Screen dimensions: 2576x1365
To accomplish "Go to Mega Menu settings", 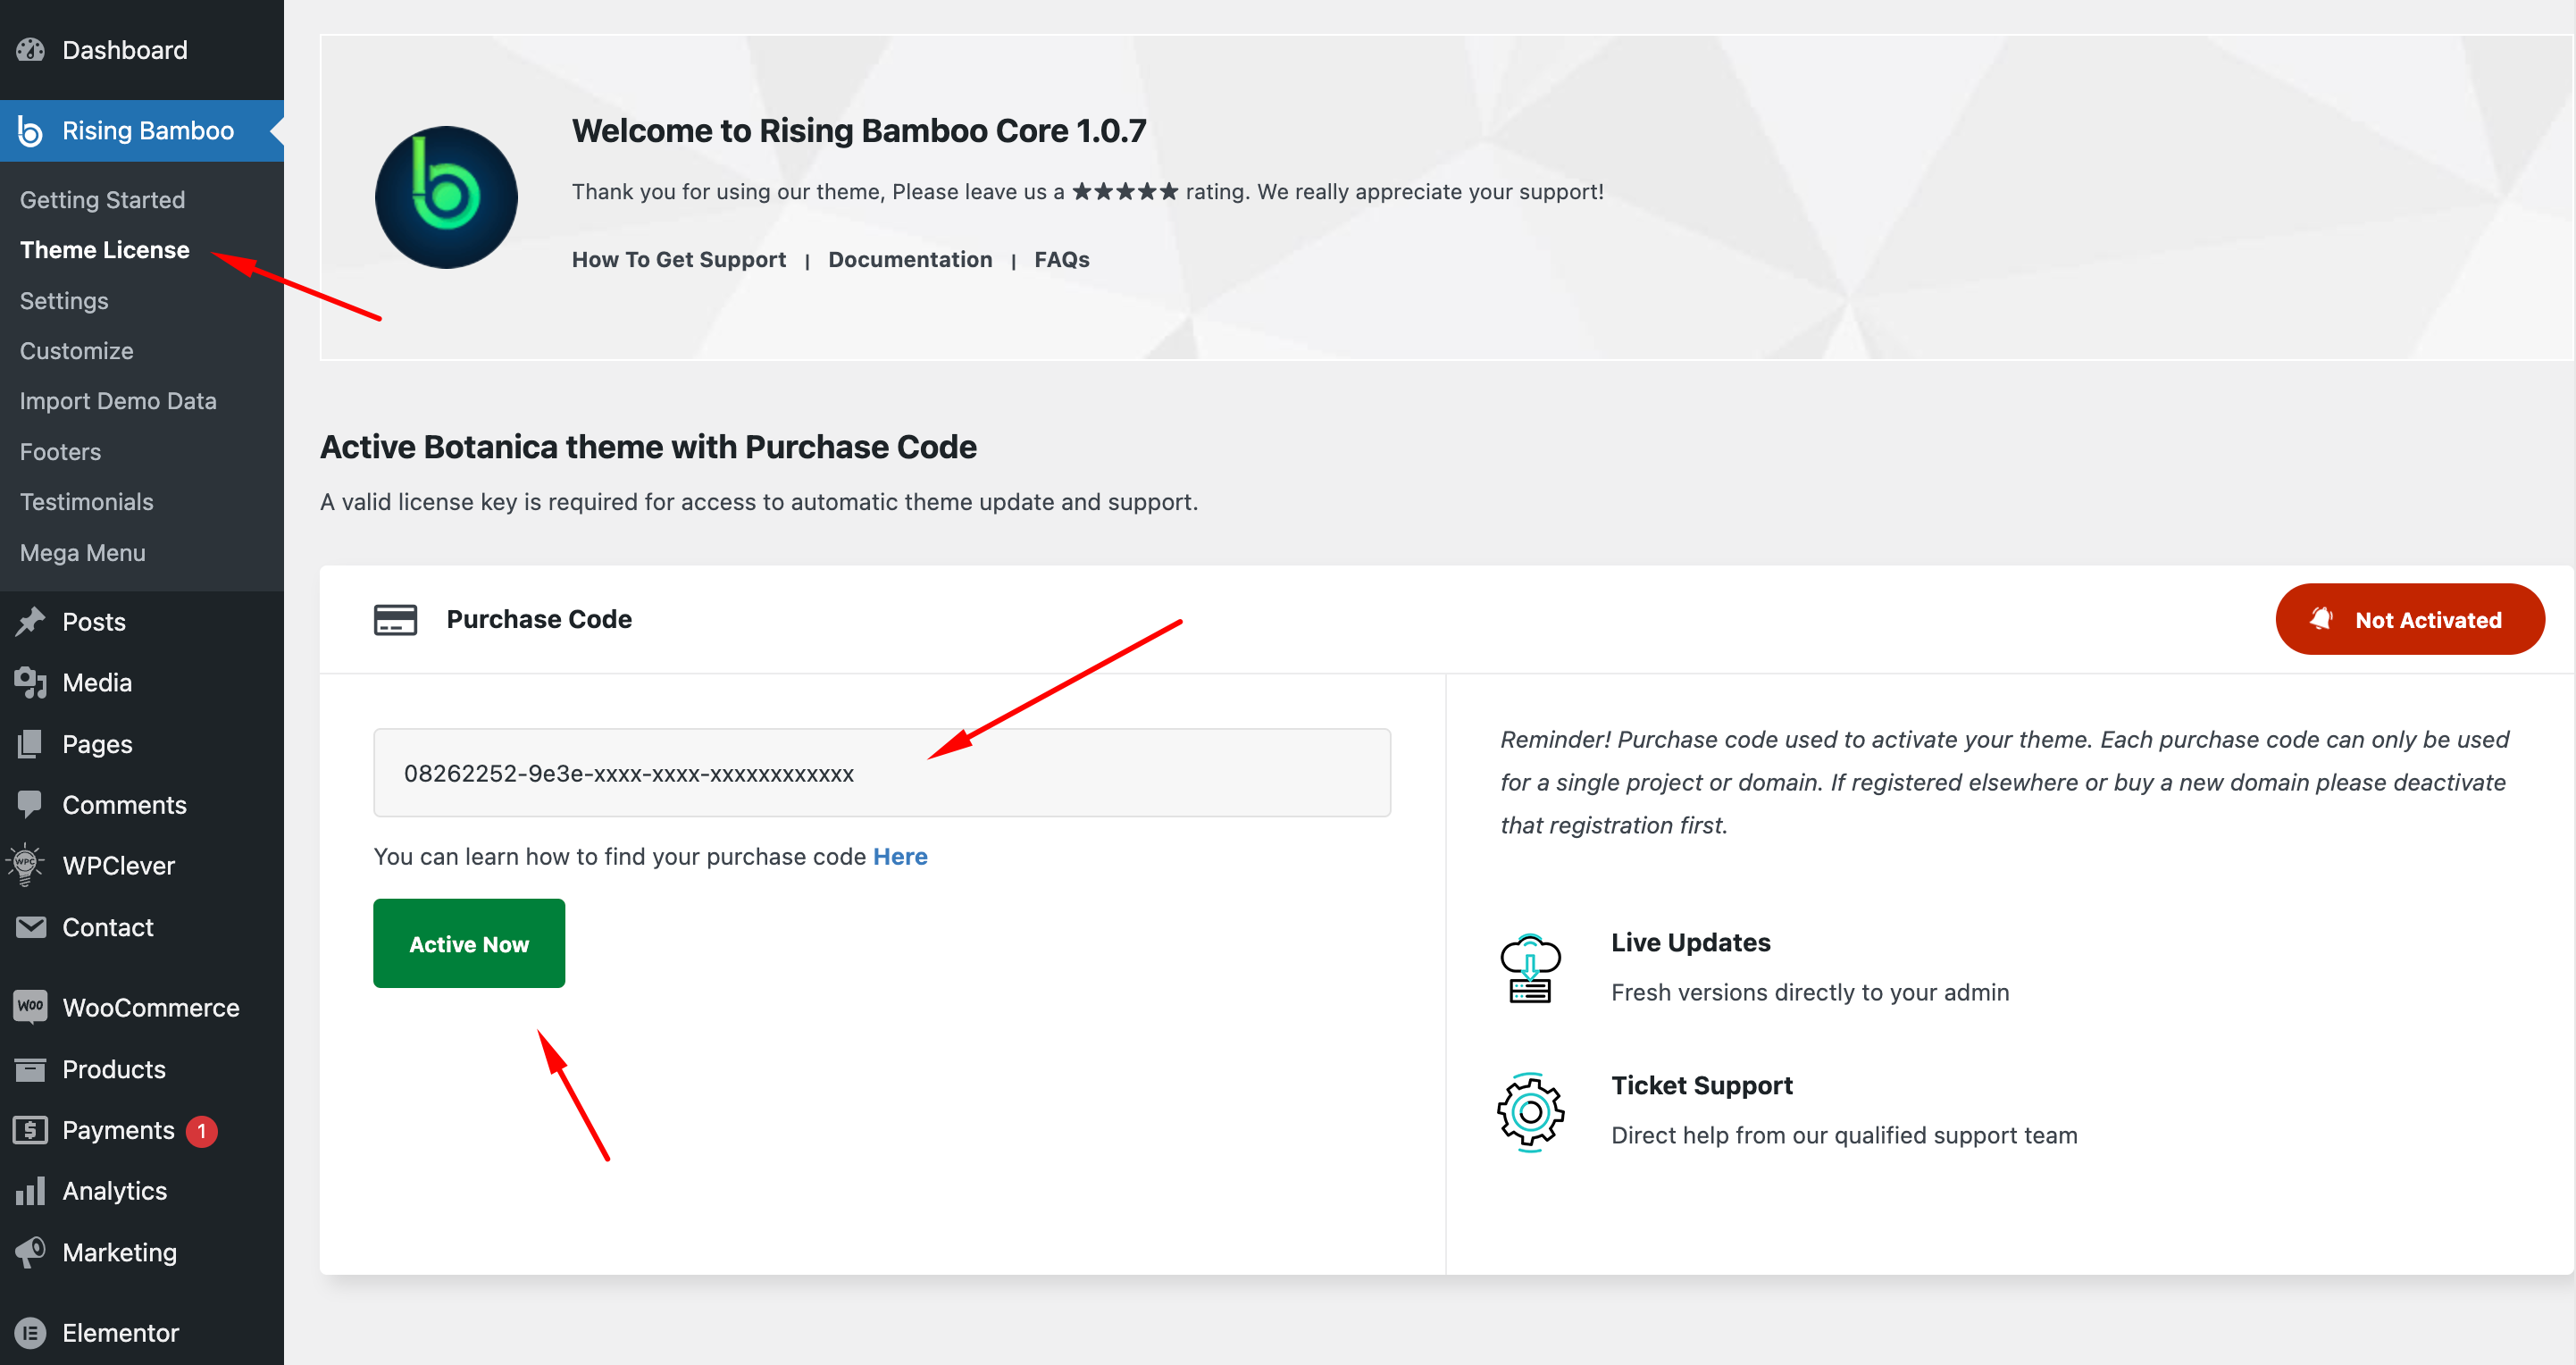I will (83, 553).
